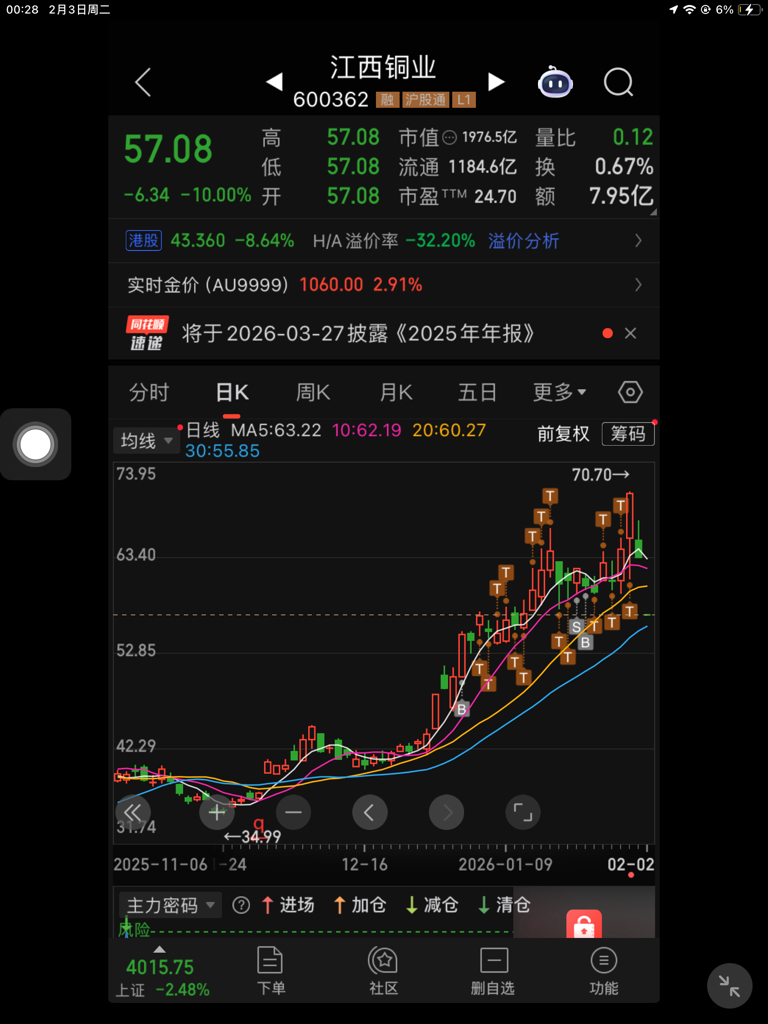Tap the market value info smiley icon
The image size is (768, 1024).
pyautogui.click(x=449, y=138)
